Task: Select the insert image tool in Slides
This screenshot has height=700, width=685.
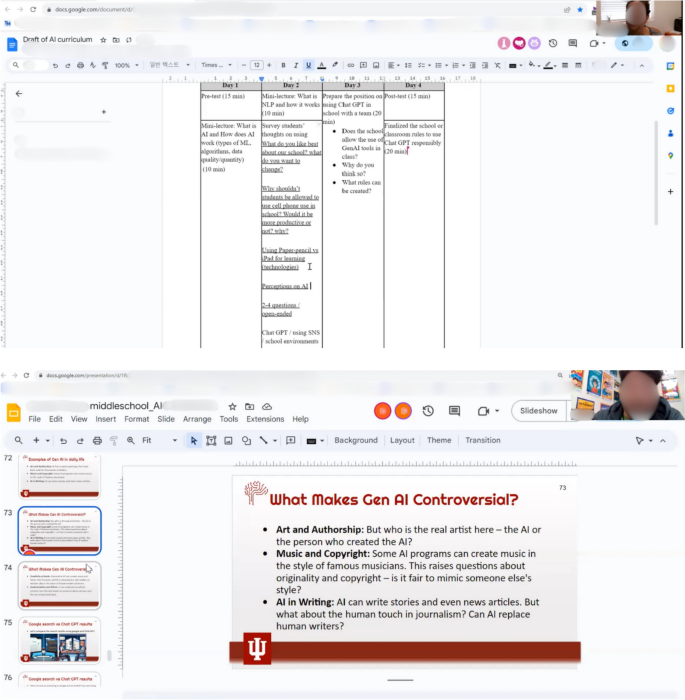Action: 229,440
